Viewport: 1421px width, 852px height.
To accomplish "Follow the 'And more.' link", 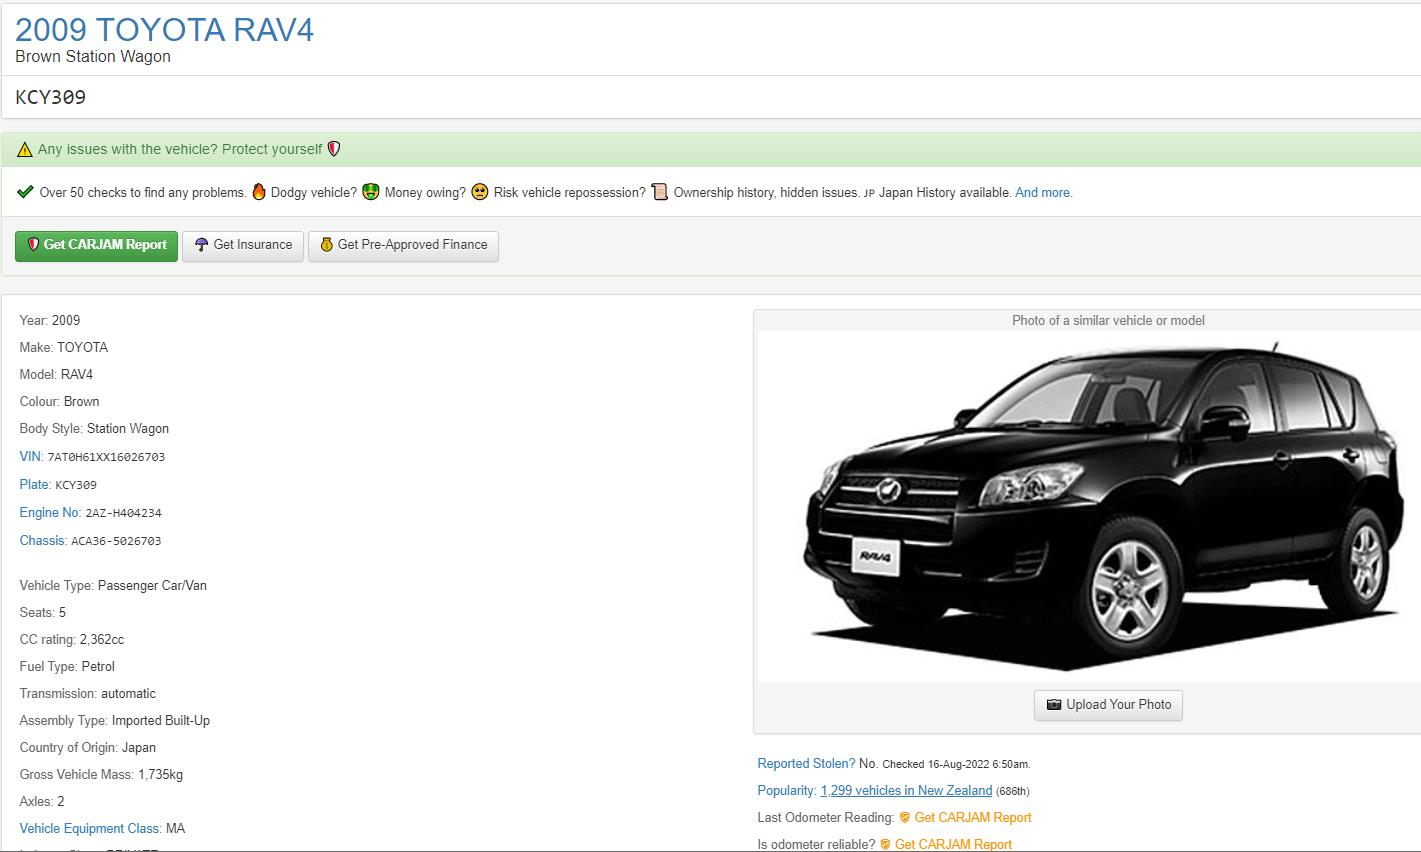I will (1043, 193).
